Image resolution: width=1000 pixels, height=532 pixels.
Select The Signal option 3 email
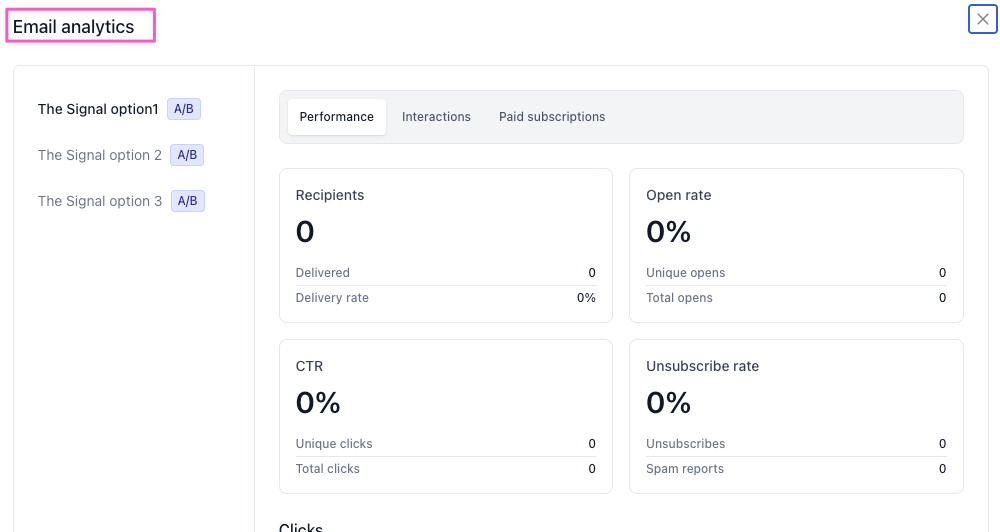[100, 201]
